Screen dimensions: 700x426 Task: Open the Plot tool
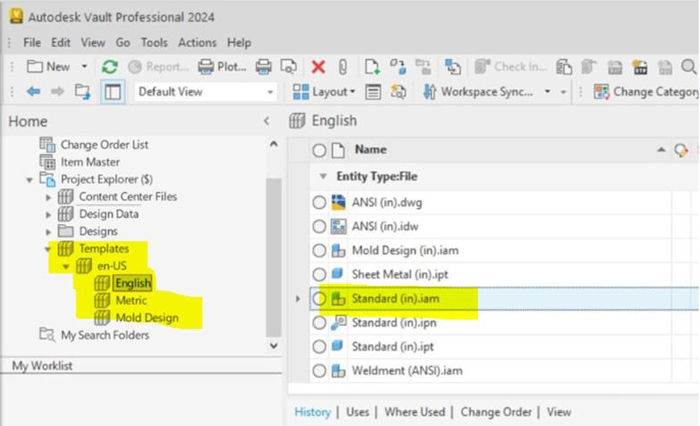point(222,67)
